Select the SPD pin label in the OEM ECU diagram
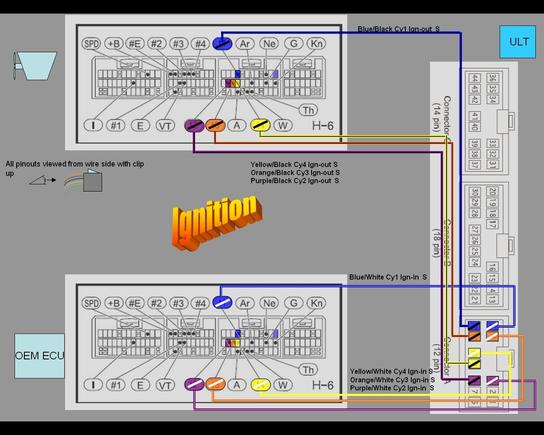Viewport: 544px width, 435px height. pos(91,303)
